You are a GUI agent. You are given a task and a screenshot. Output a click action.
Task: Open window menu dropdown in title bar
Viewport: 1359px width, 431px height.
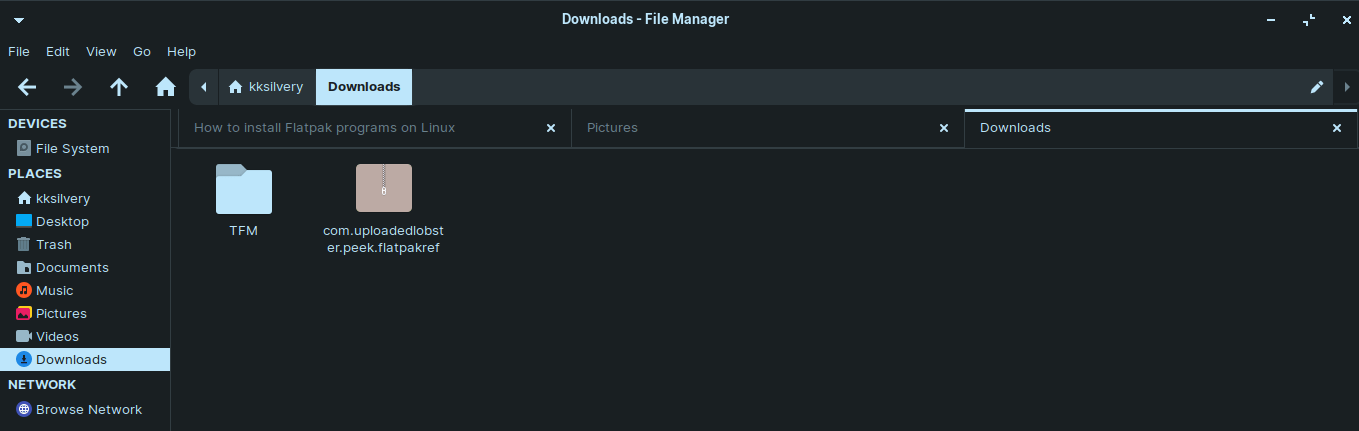click(18, 19)
